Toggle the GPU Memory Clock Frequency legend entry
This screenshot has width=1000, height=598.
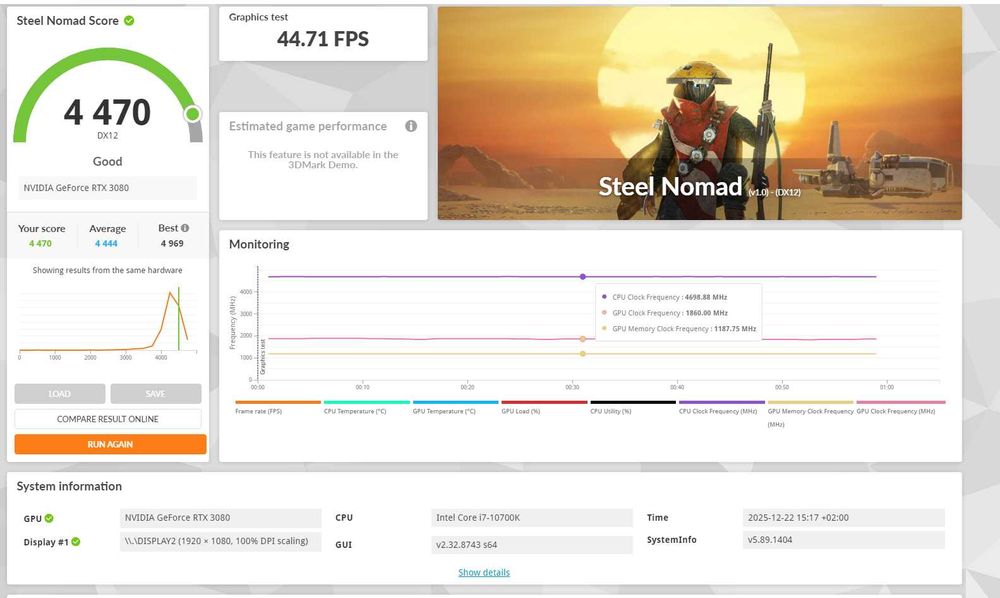(x=811, y=414)
